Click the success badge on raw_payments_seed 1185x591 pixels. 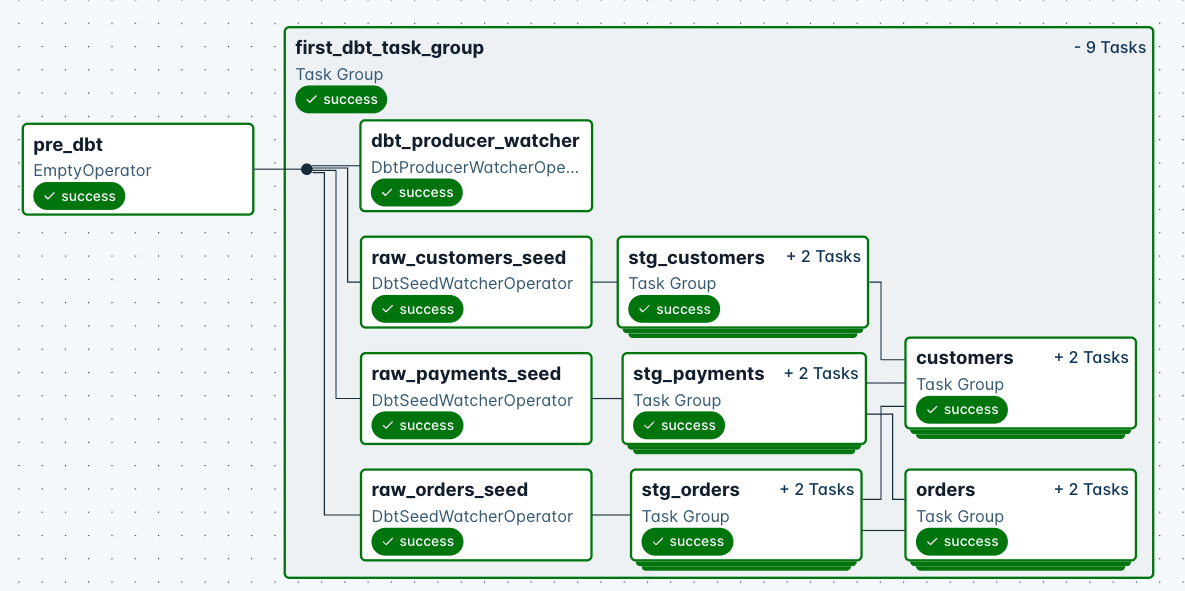tap(416, 425)
